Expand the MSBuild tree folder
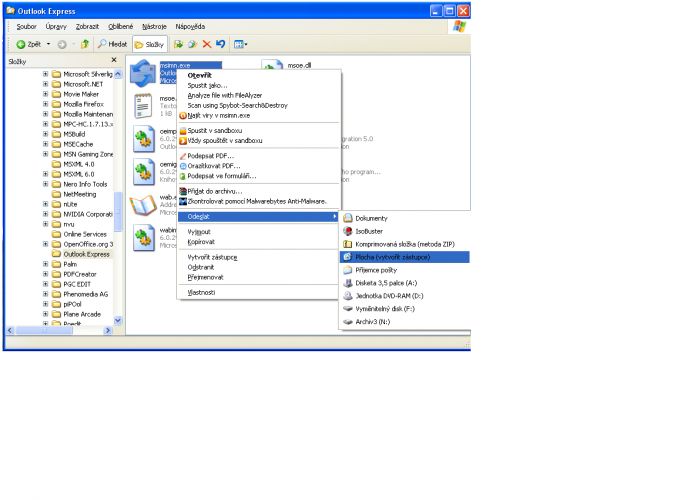Viewport: 687px width, 500px height. click(x=46, y=134)
